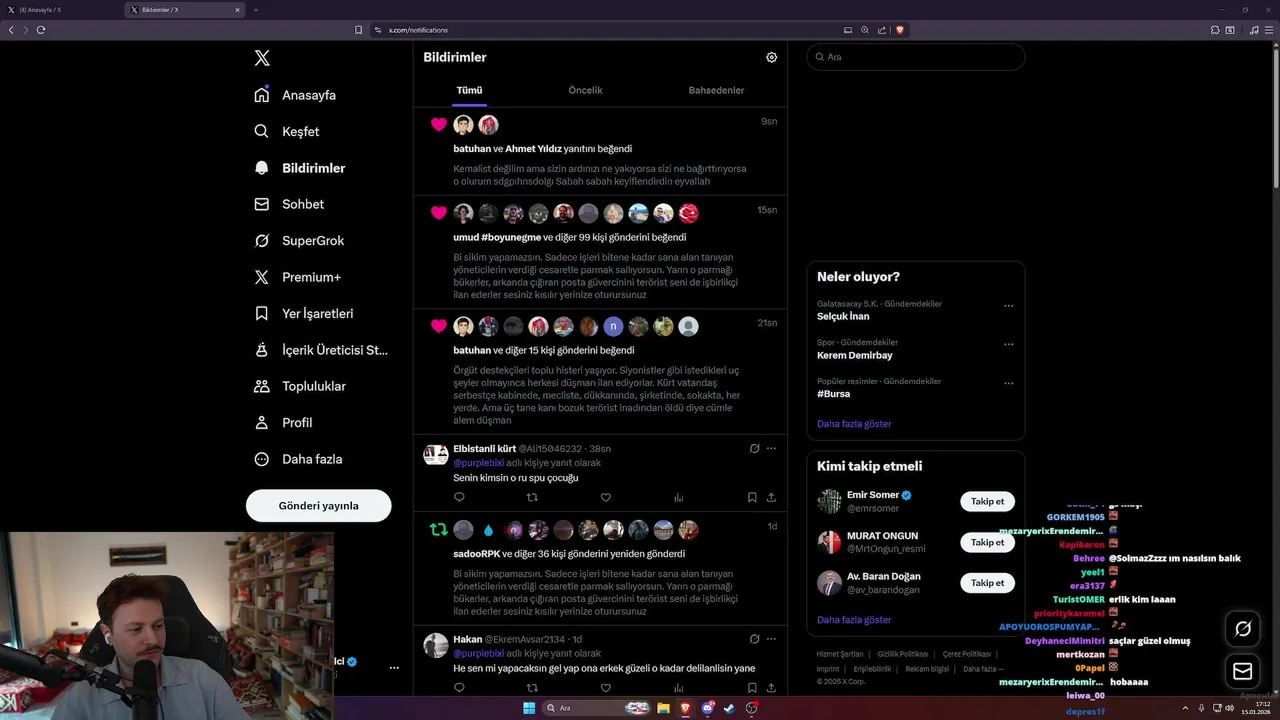
Task: Open account switcher three-dots menu
Action: coord(394,667)
